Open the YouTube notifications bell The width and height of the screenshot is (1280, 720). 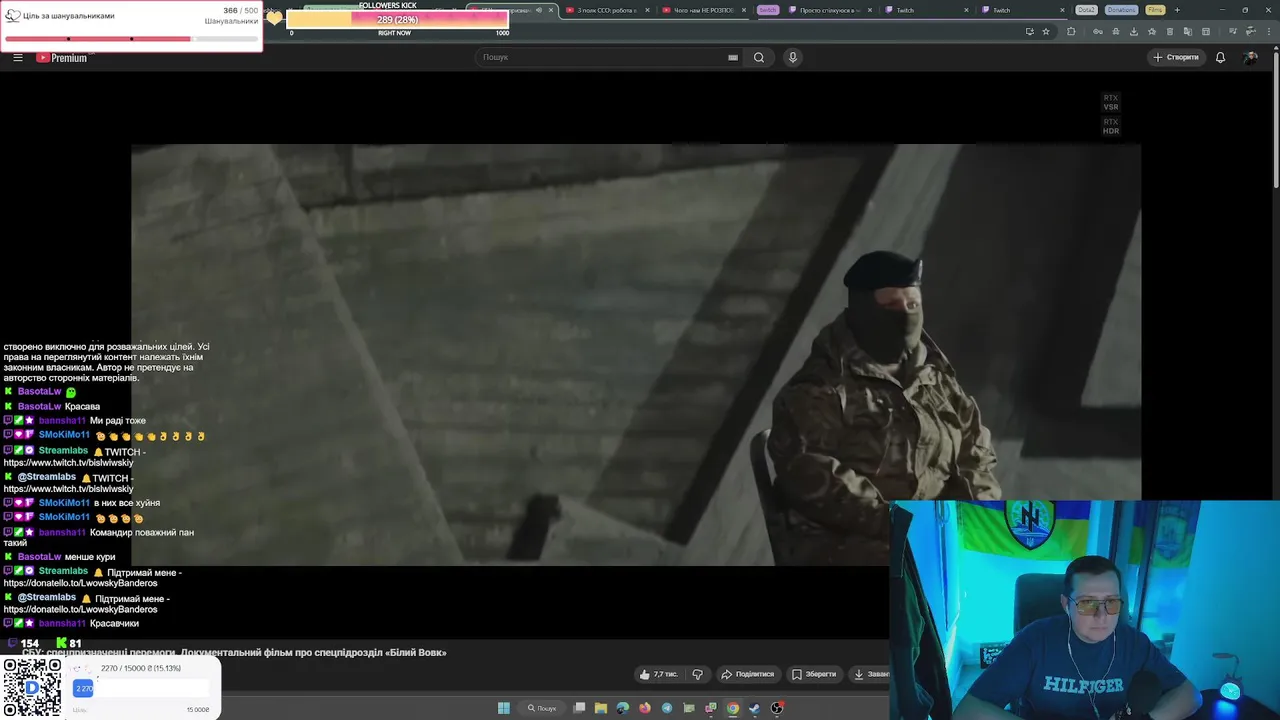(1220, 57)
